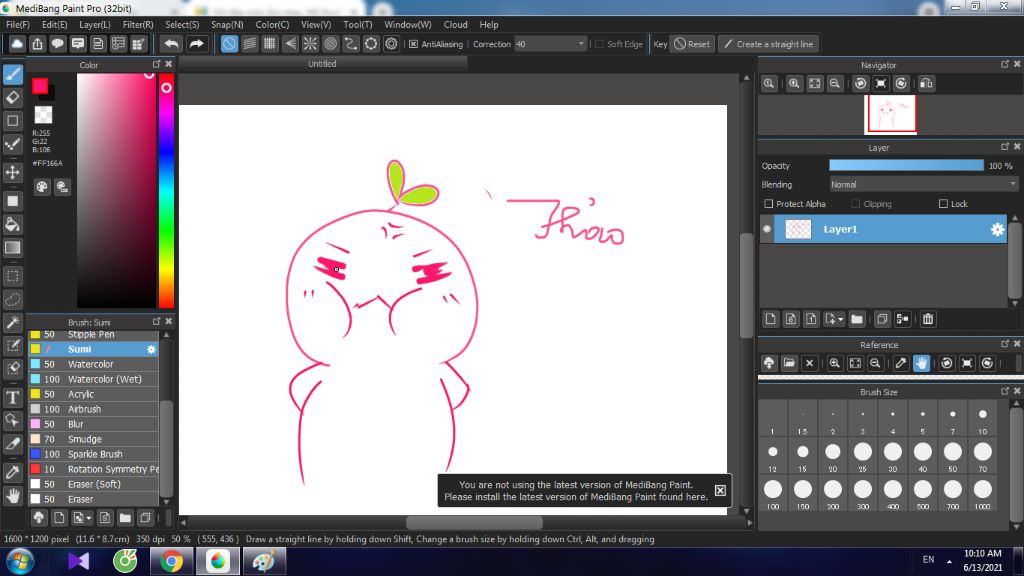Select the Airbrush brush

coord(94,409)
